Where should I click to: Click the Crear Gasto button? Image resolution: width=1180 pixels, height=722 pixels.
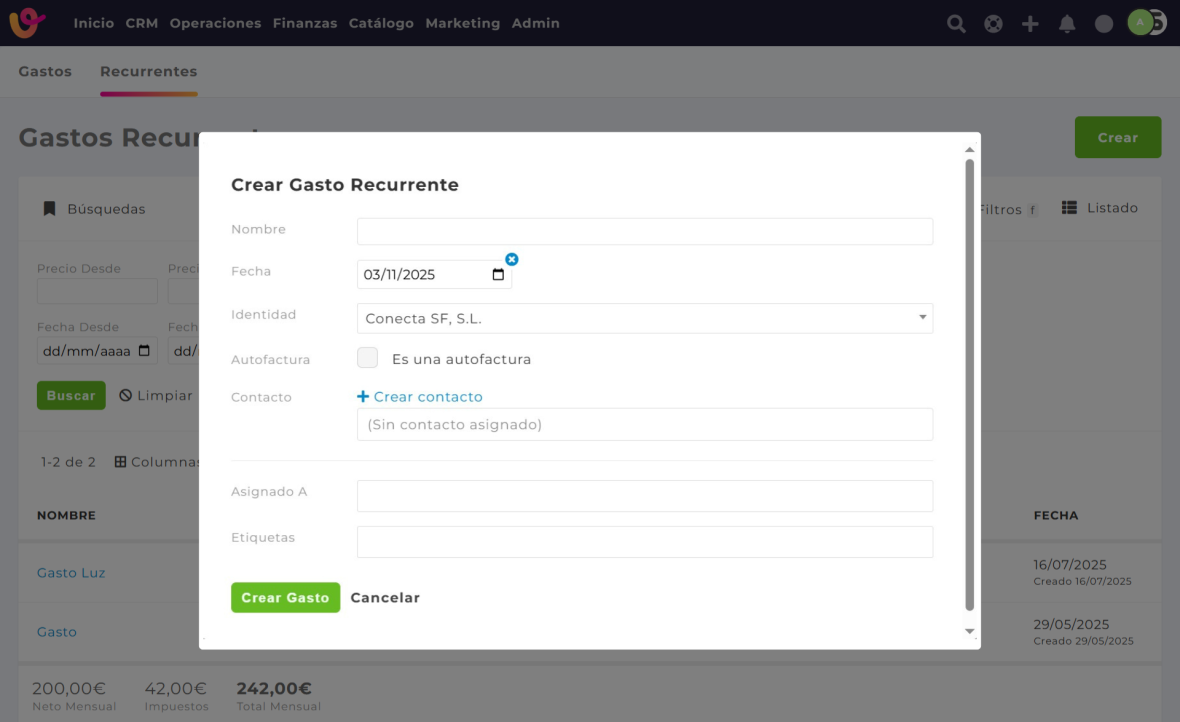285,597
